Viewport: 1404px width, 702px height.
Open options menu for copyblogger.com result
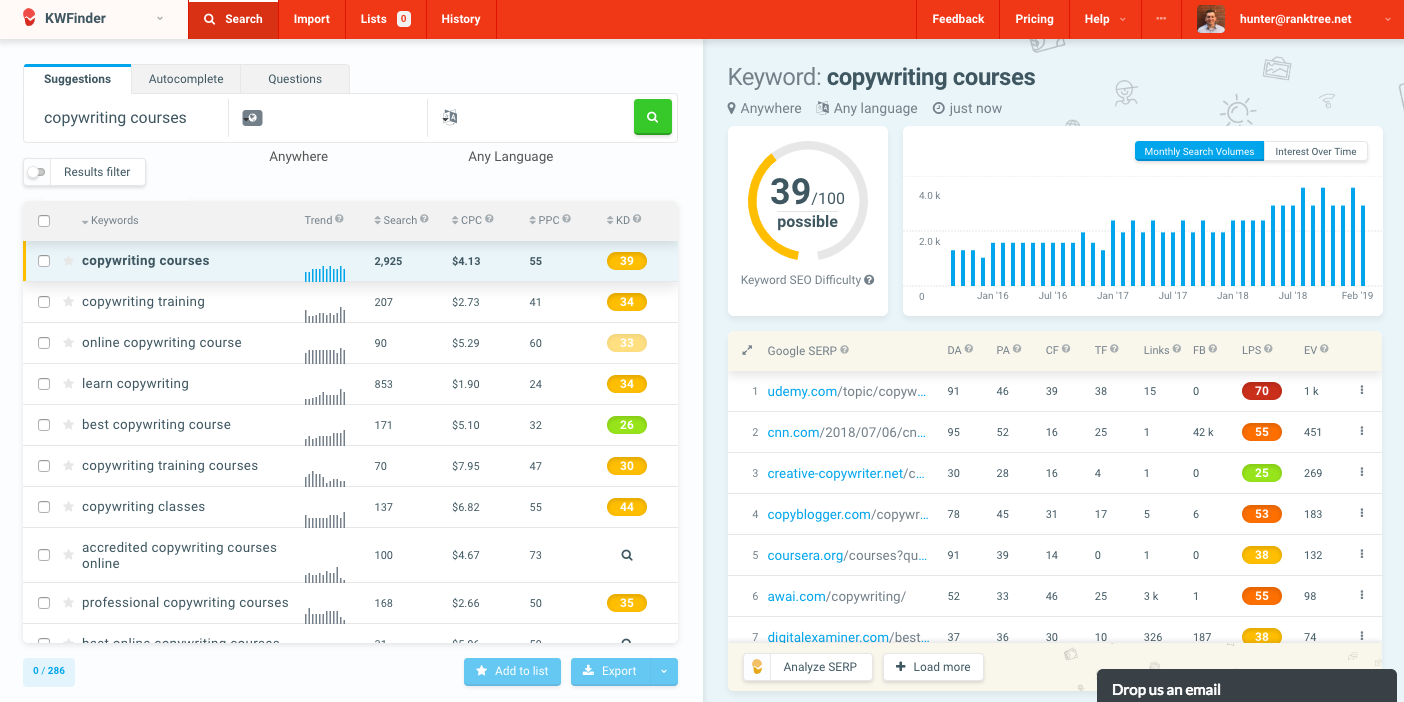coord(1362,514)
